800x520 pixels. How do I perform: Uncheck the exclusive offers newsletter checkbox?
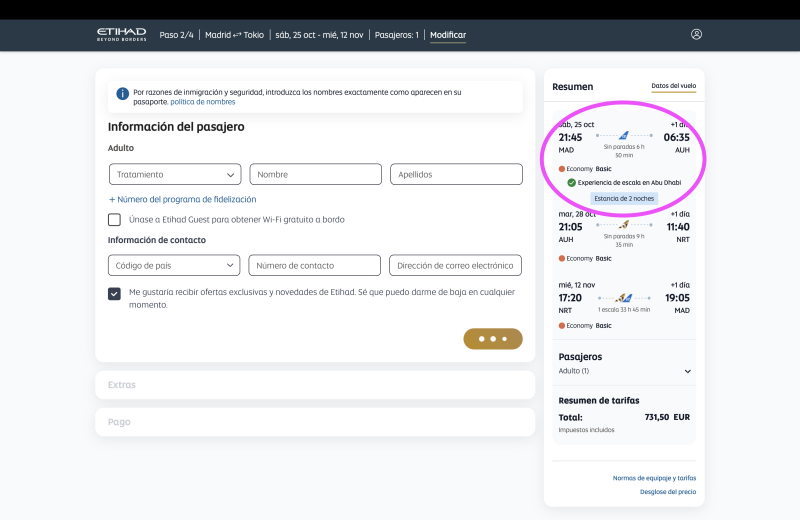point(115,293)
